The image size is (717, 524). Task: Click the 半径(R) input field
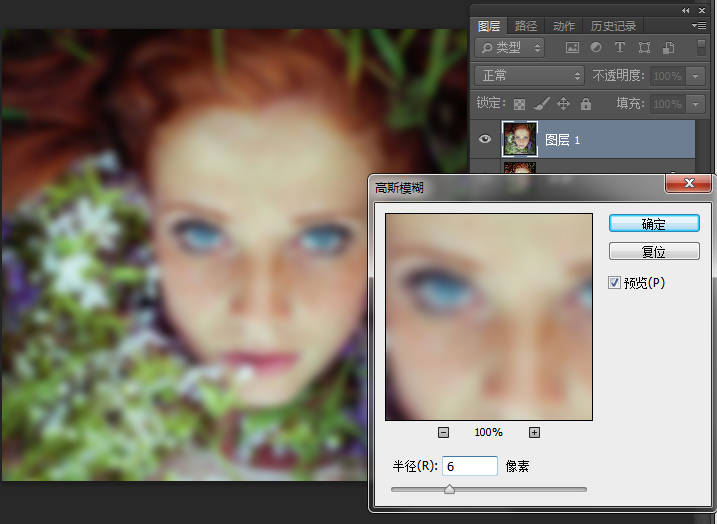click(470, 466)
